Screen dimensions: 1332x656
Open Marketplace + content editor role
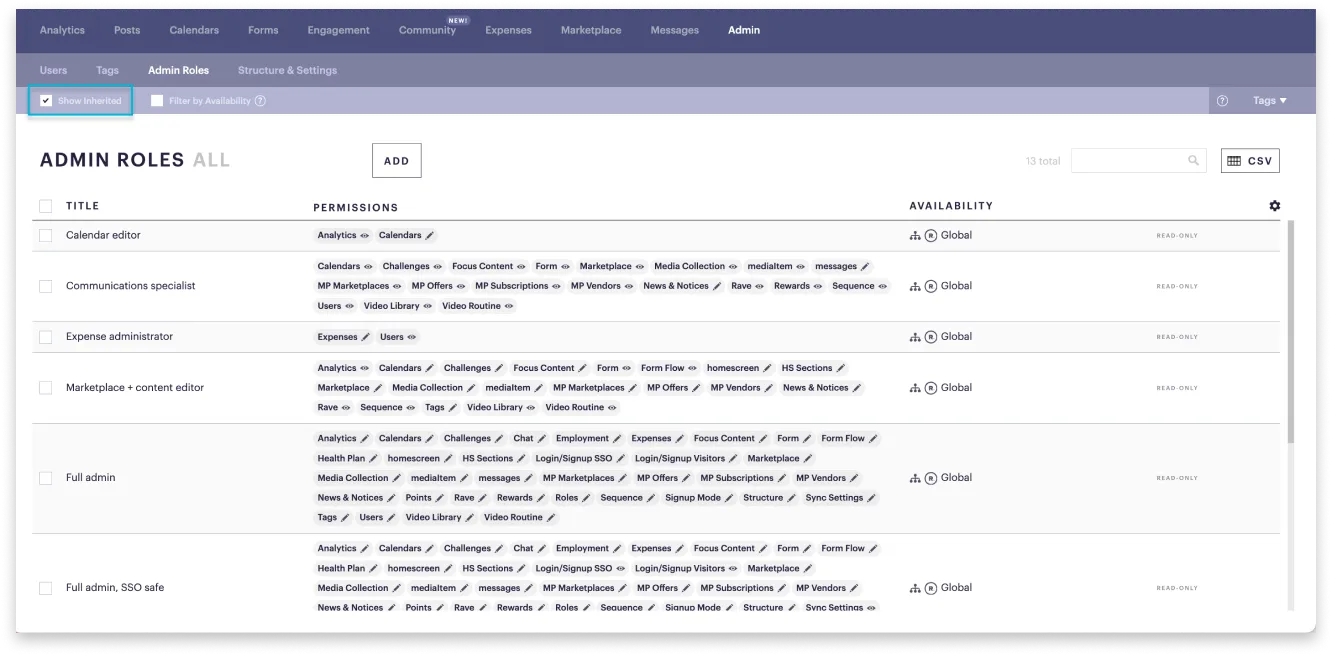click(135, 388)
